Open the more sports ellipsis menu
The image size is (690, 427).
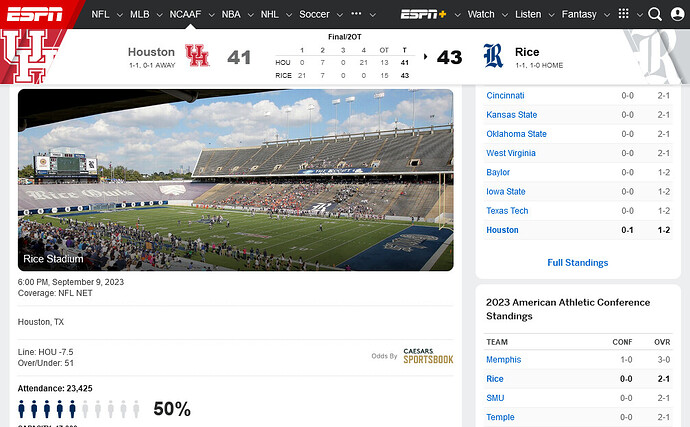tap(357, 14)
